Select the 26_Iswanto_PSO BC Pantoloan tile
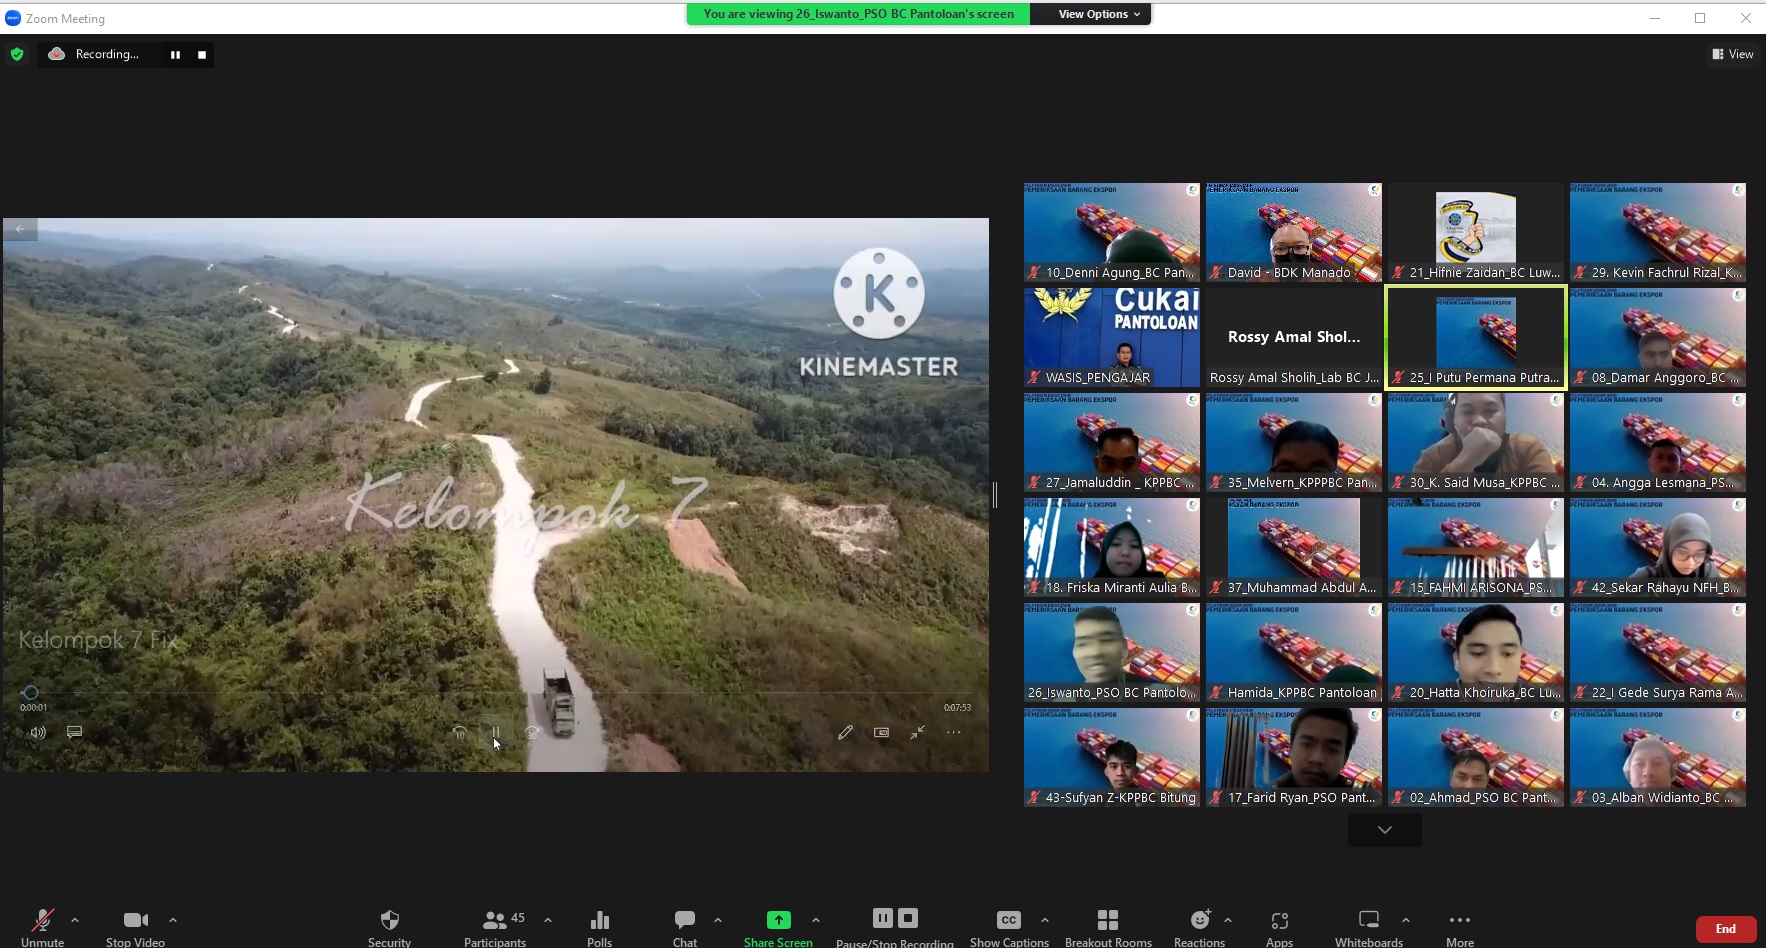Screen dimensions: 1766x948 click(1112, 653)
